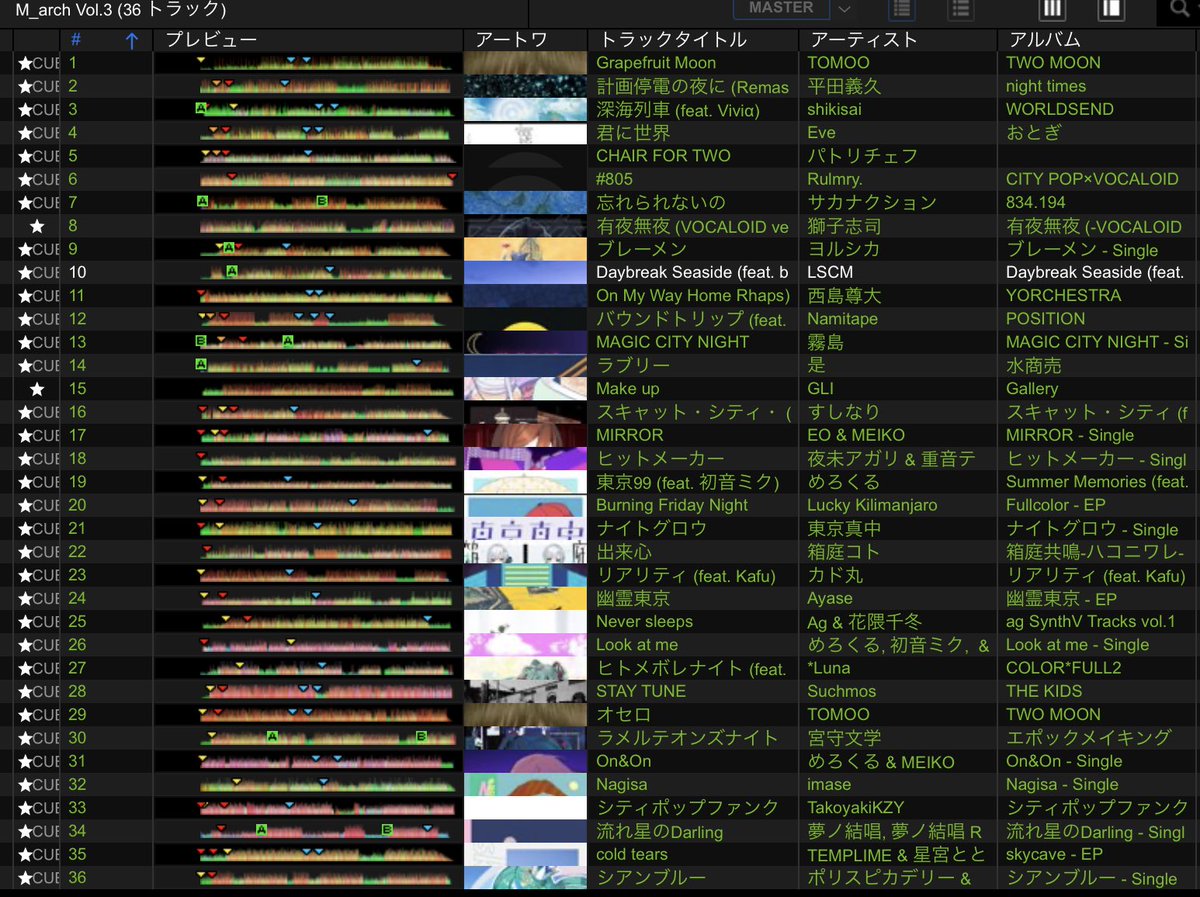
Task: Click the playlist title M_arch Vol.3
Action: point(65,10)
